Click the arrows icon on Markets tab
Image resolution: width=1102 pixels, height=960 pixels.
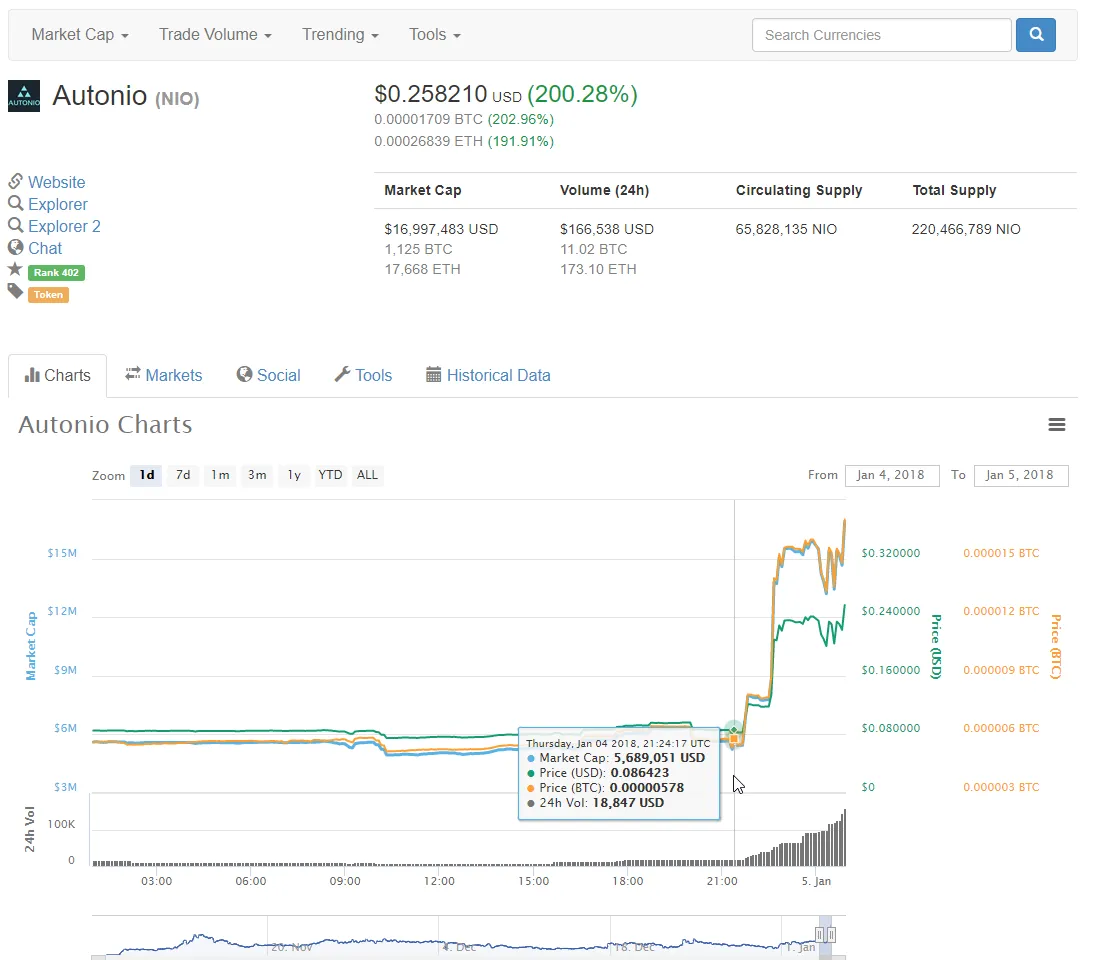(133, 375)
